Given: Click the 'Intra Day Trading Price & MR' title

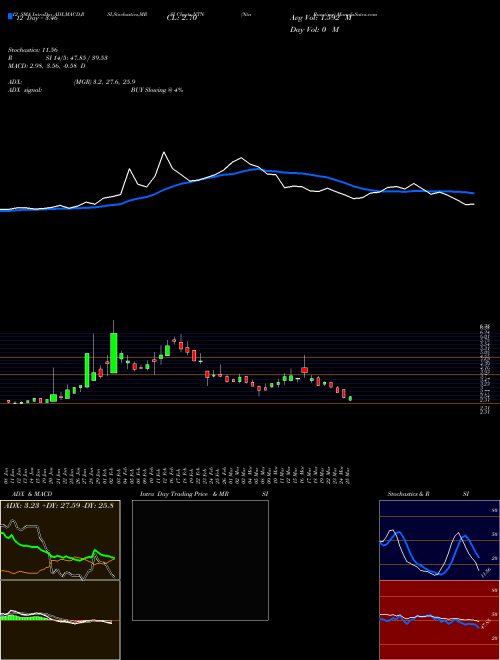Looking at the screenshot, I should click(184, 494).
